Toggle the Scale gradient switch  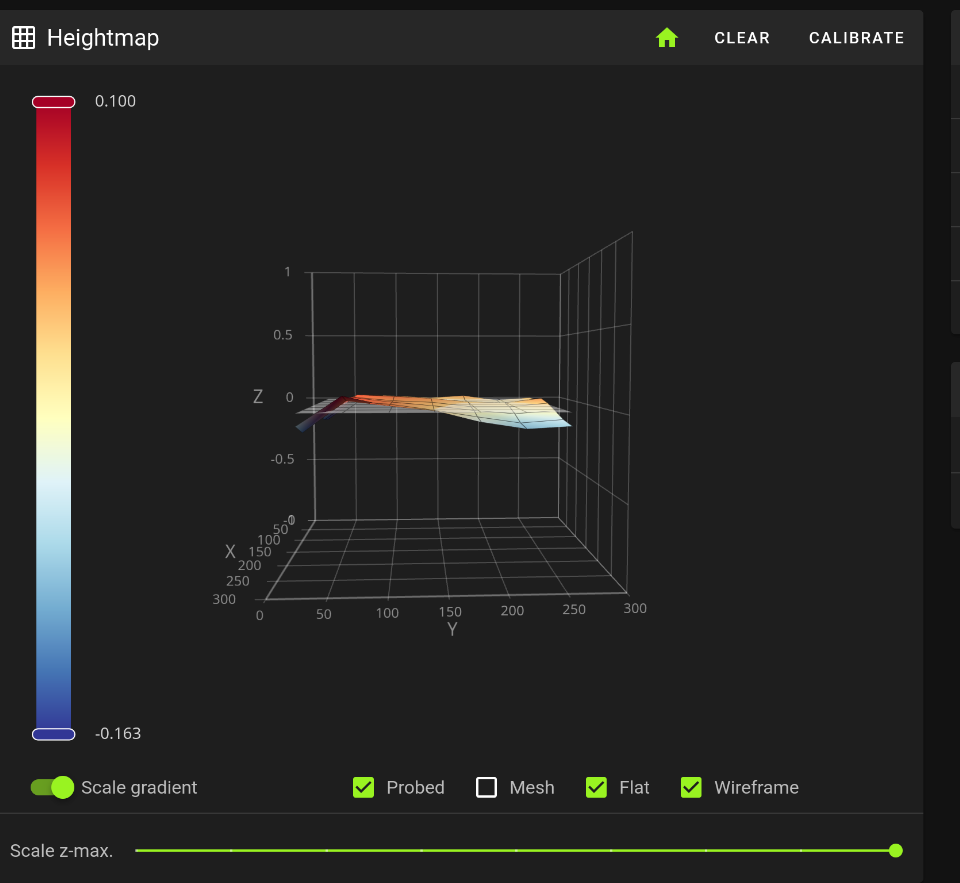point(53,787)
